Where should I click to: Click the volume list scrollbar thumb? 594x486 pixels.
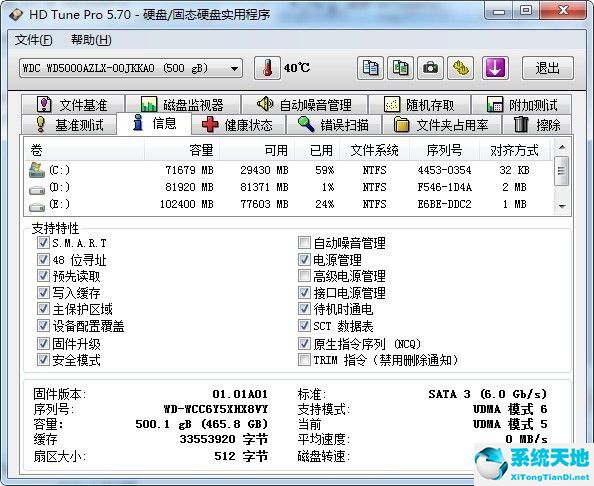pyautogui.click(x=562, y=171)
